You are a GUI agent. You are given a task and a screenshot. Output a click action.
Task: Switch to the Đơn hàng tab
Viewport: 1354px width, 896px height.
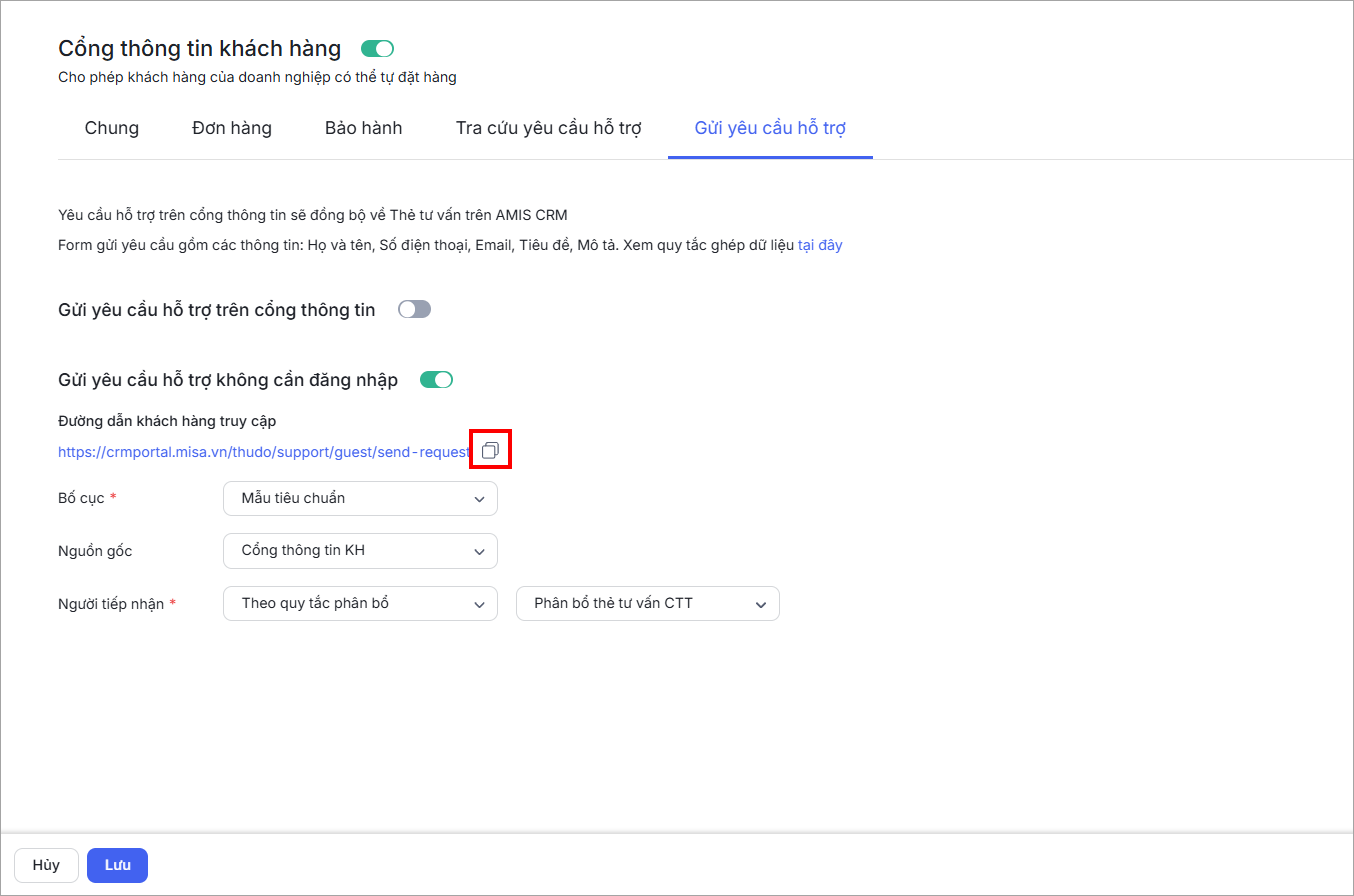click(232, 128)
